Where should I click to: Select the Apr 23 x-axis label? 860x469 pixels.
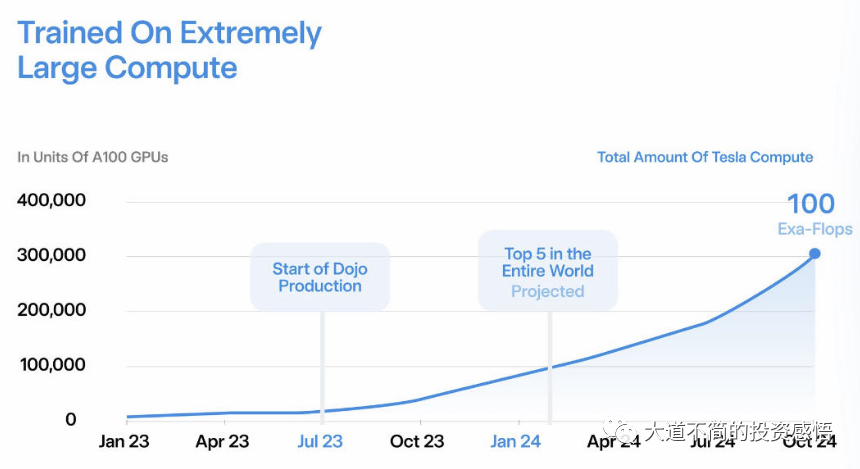tap(222, 441)
